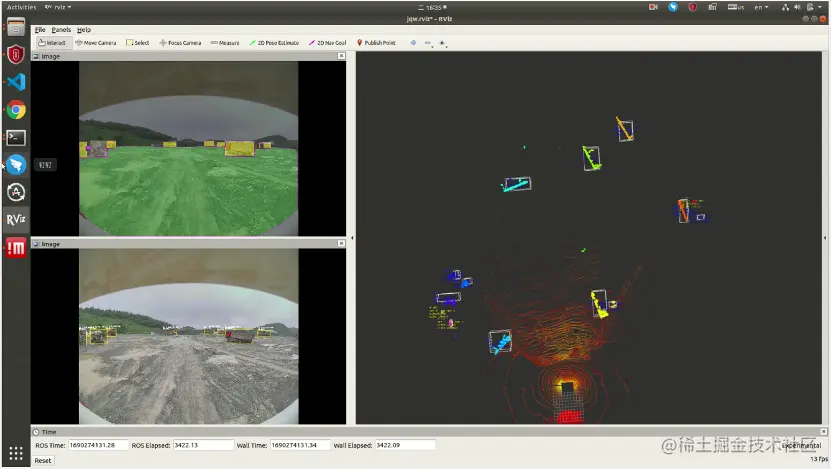832x470 pixels.
Task: Expand the right side panel arrow handle
Action: 825,238
